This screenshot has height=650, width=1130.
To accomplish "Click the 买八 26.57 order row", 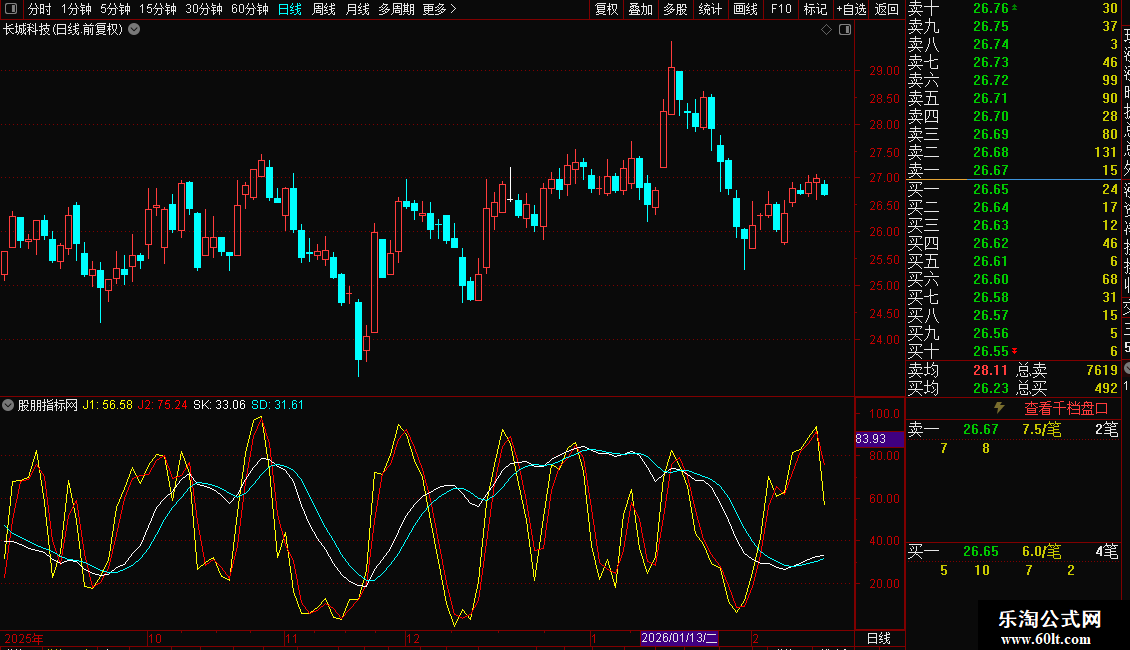I will (1013, 315).
